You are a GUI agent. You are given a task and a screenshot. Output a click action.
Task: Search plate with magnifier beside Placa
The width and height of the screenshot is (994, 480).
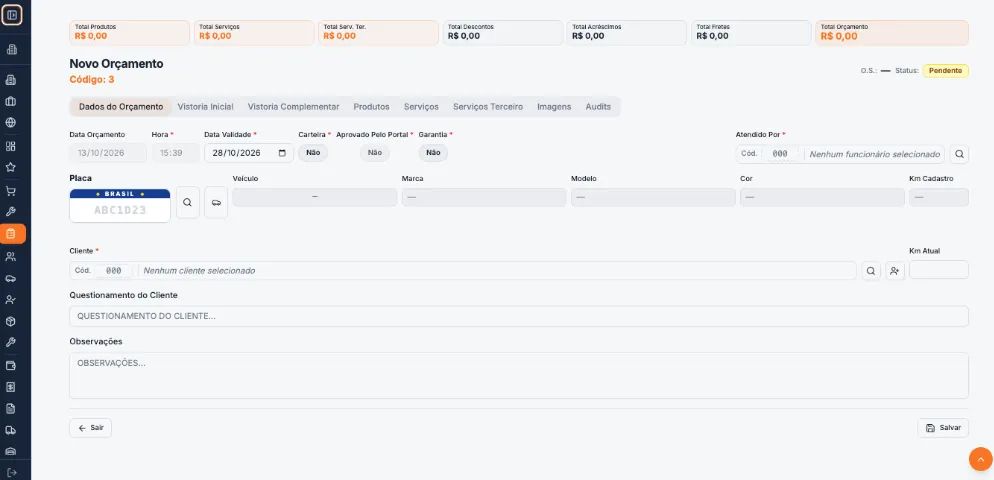click(188, 202)
